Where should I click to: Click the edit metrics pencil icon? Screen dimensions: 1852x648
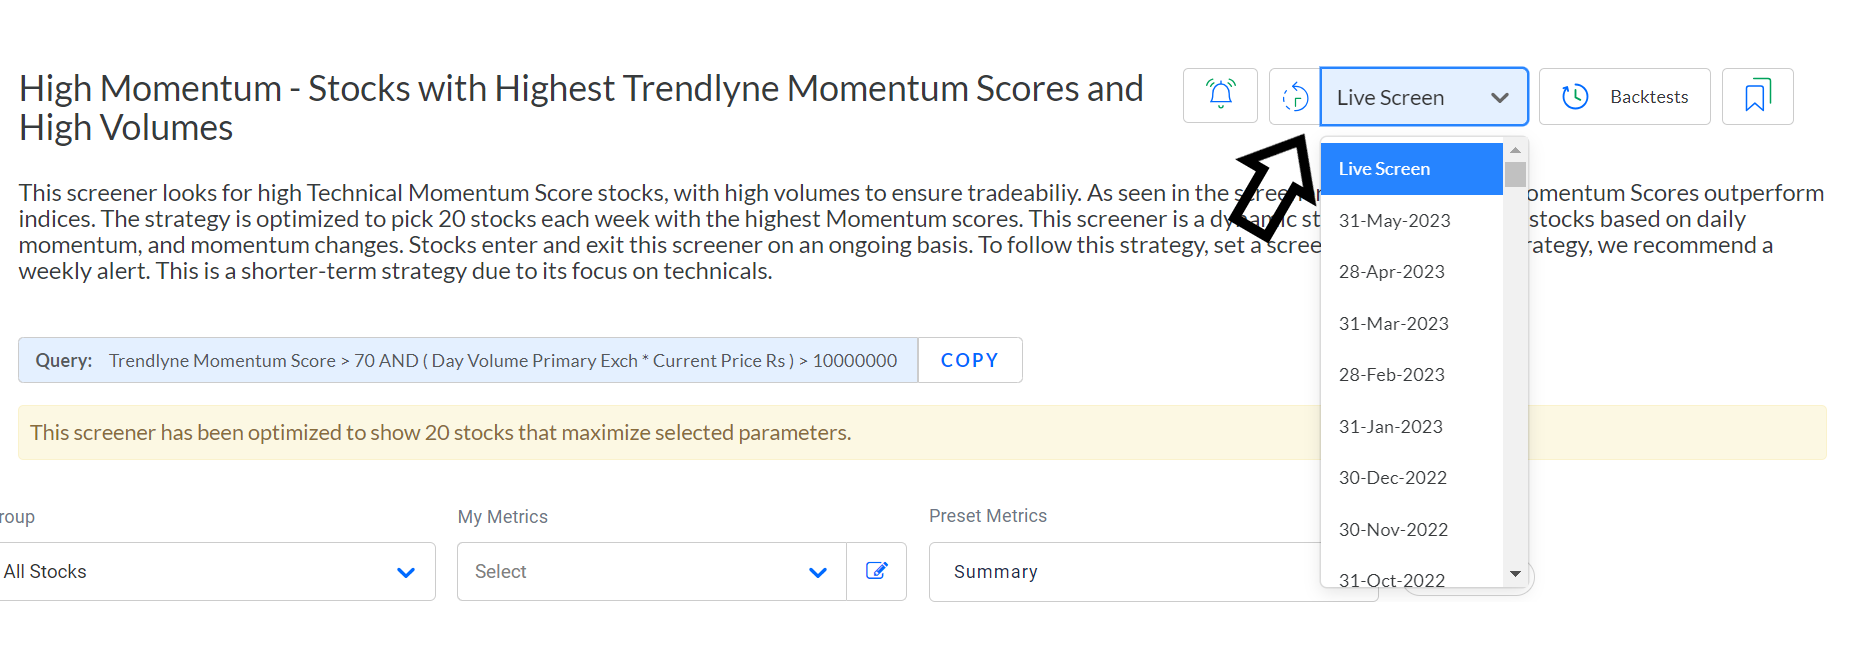click(x=877, y=571)
